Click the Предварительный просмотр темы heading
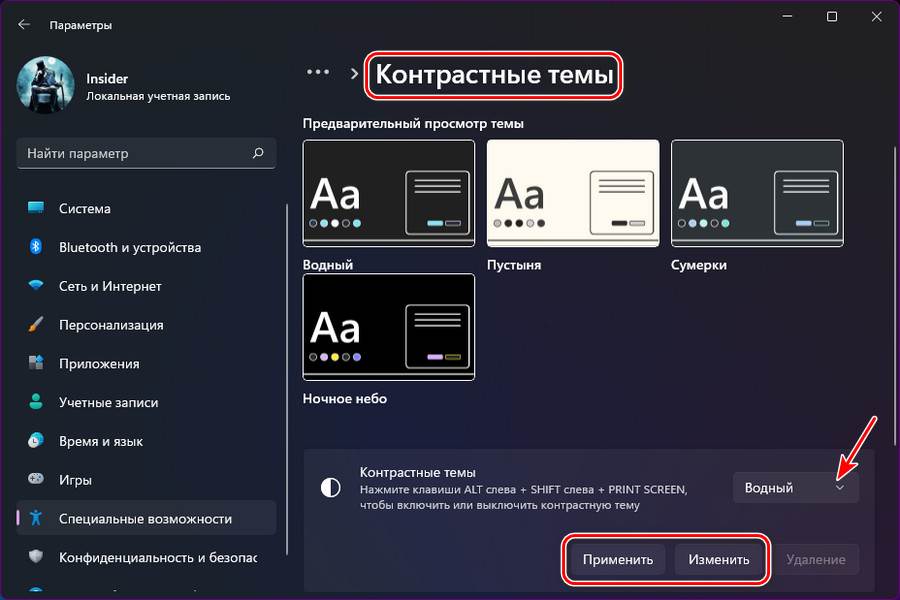This screenshot has width=900, height=600. (413, 123)
